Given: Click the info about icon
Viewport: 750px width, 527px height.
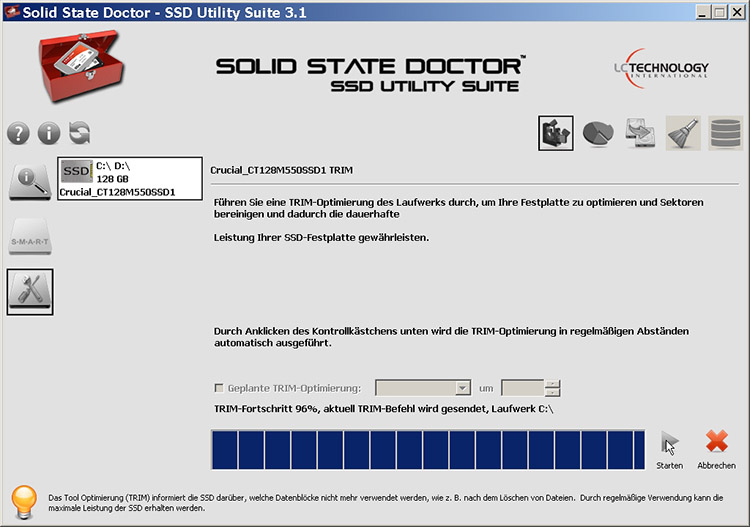Looking at the screenshot, I should coord(49,133).
